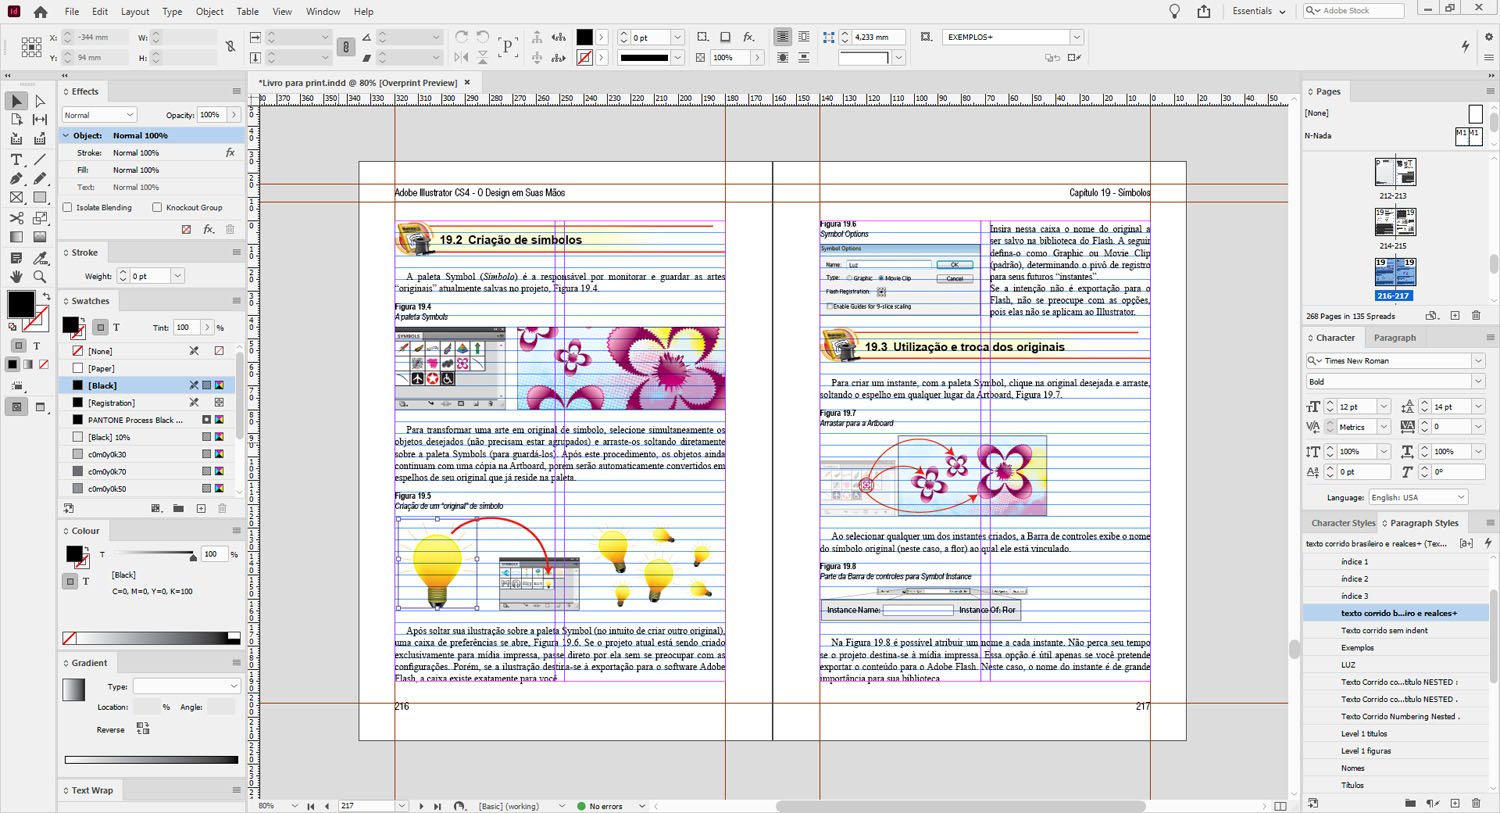Toggle formatting affects container in Swatches panel
Viewport: 1500px width, 813px height.
point(100,327)
